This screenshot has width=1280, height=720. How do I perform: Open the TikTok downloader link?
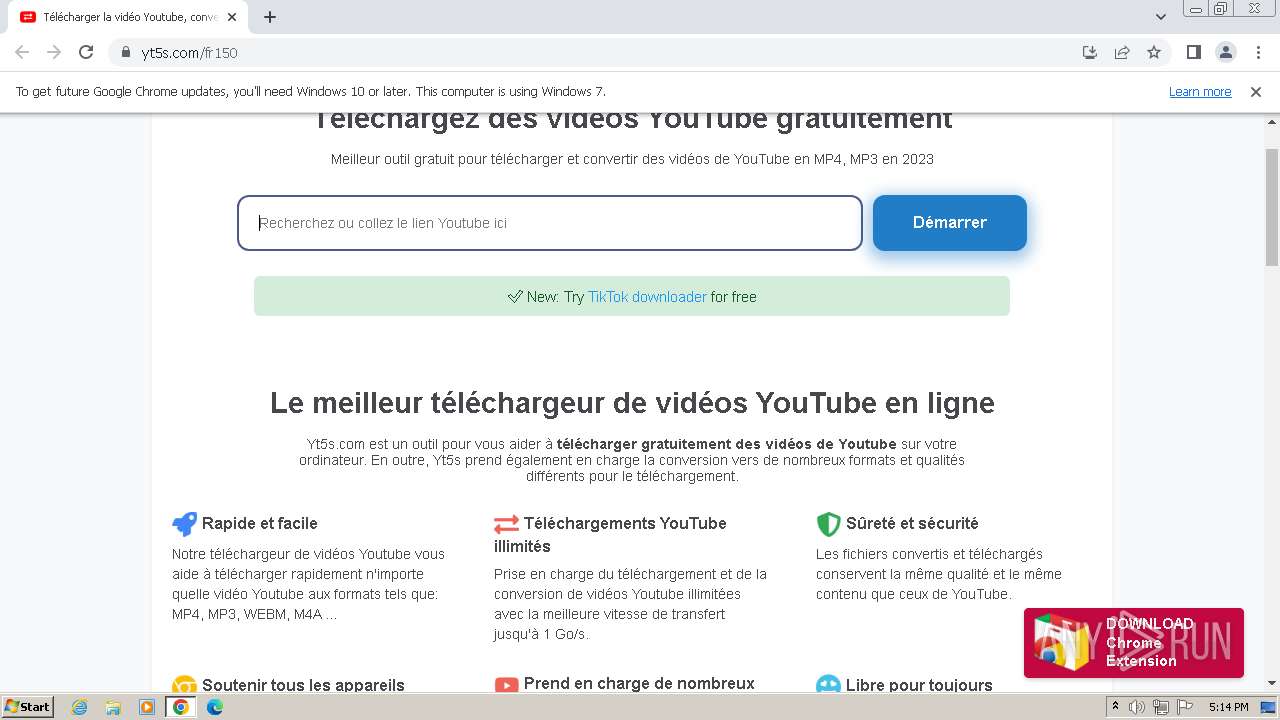coord(647,297)
